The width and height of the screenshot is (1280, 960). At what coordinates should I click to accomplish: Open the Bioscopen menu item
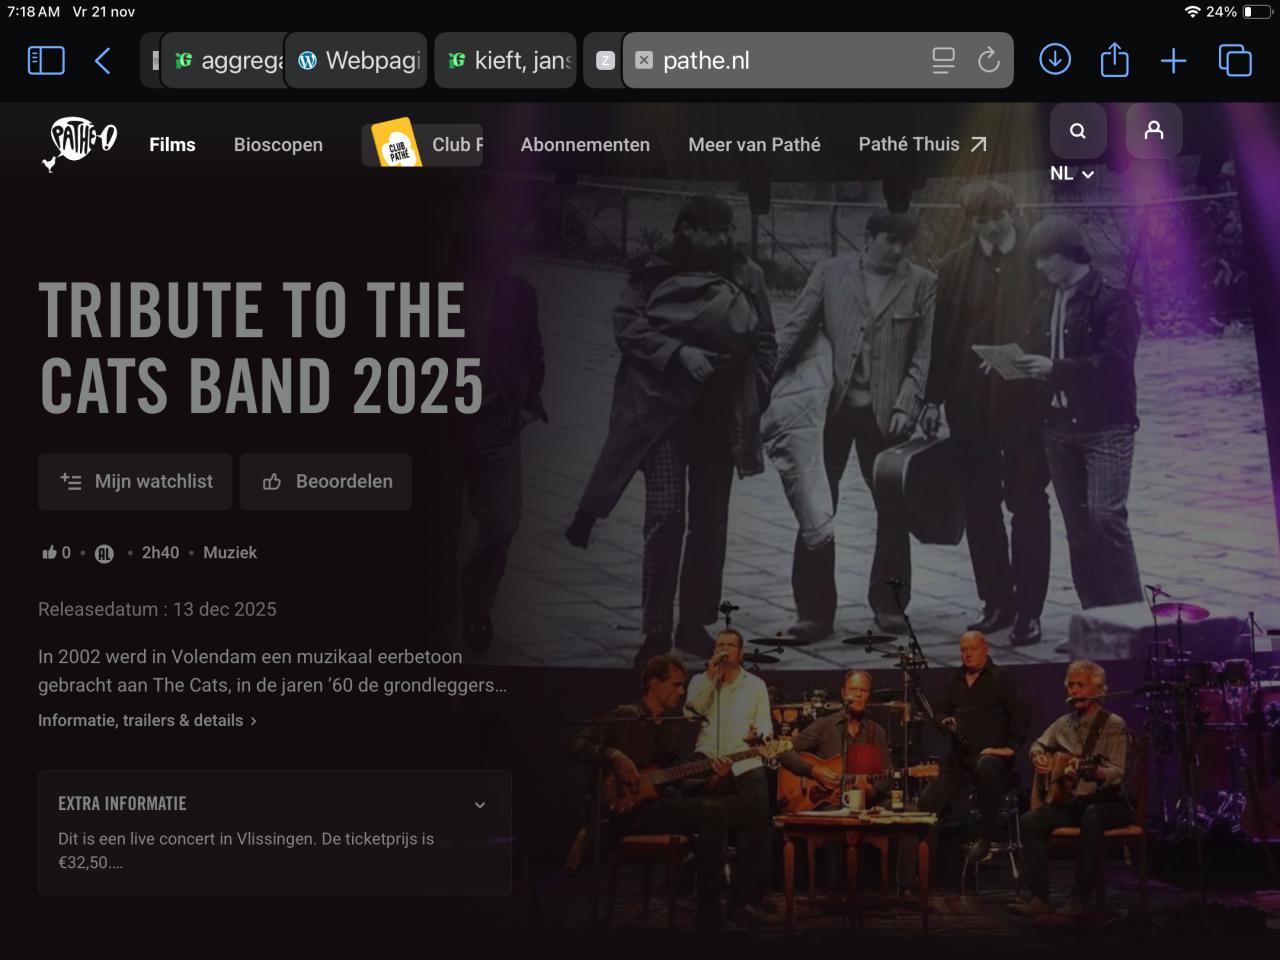[x=278, y=145]
